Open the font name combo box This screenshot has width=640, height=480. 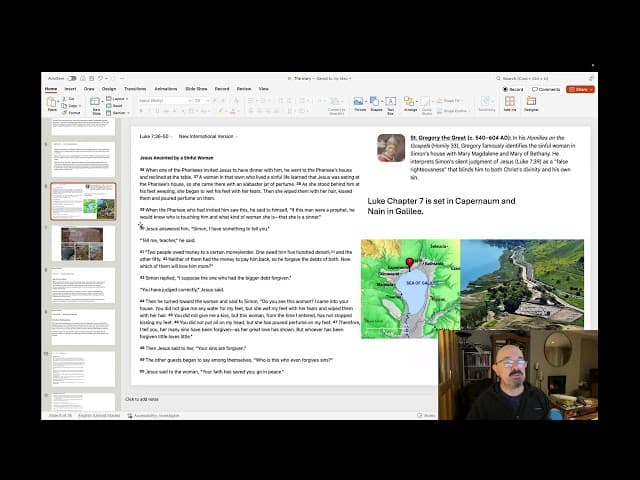(x=160, y=100)
